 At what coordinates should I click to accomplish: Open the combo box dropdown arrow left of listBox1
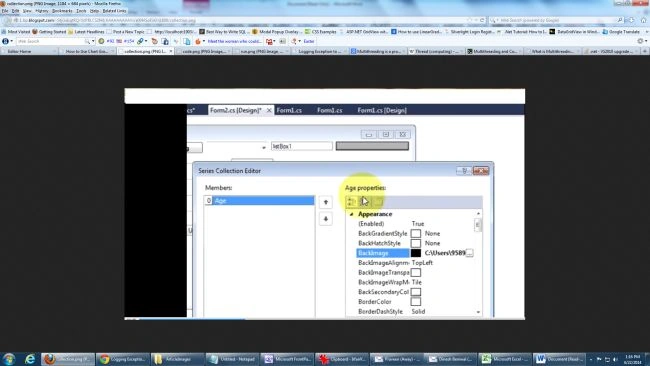264,147
